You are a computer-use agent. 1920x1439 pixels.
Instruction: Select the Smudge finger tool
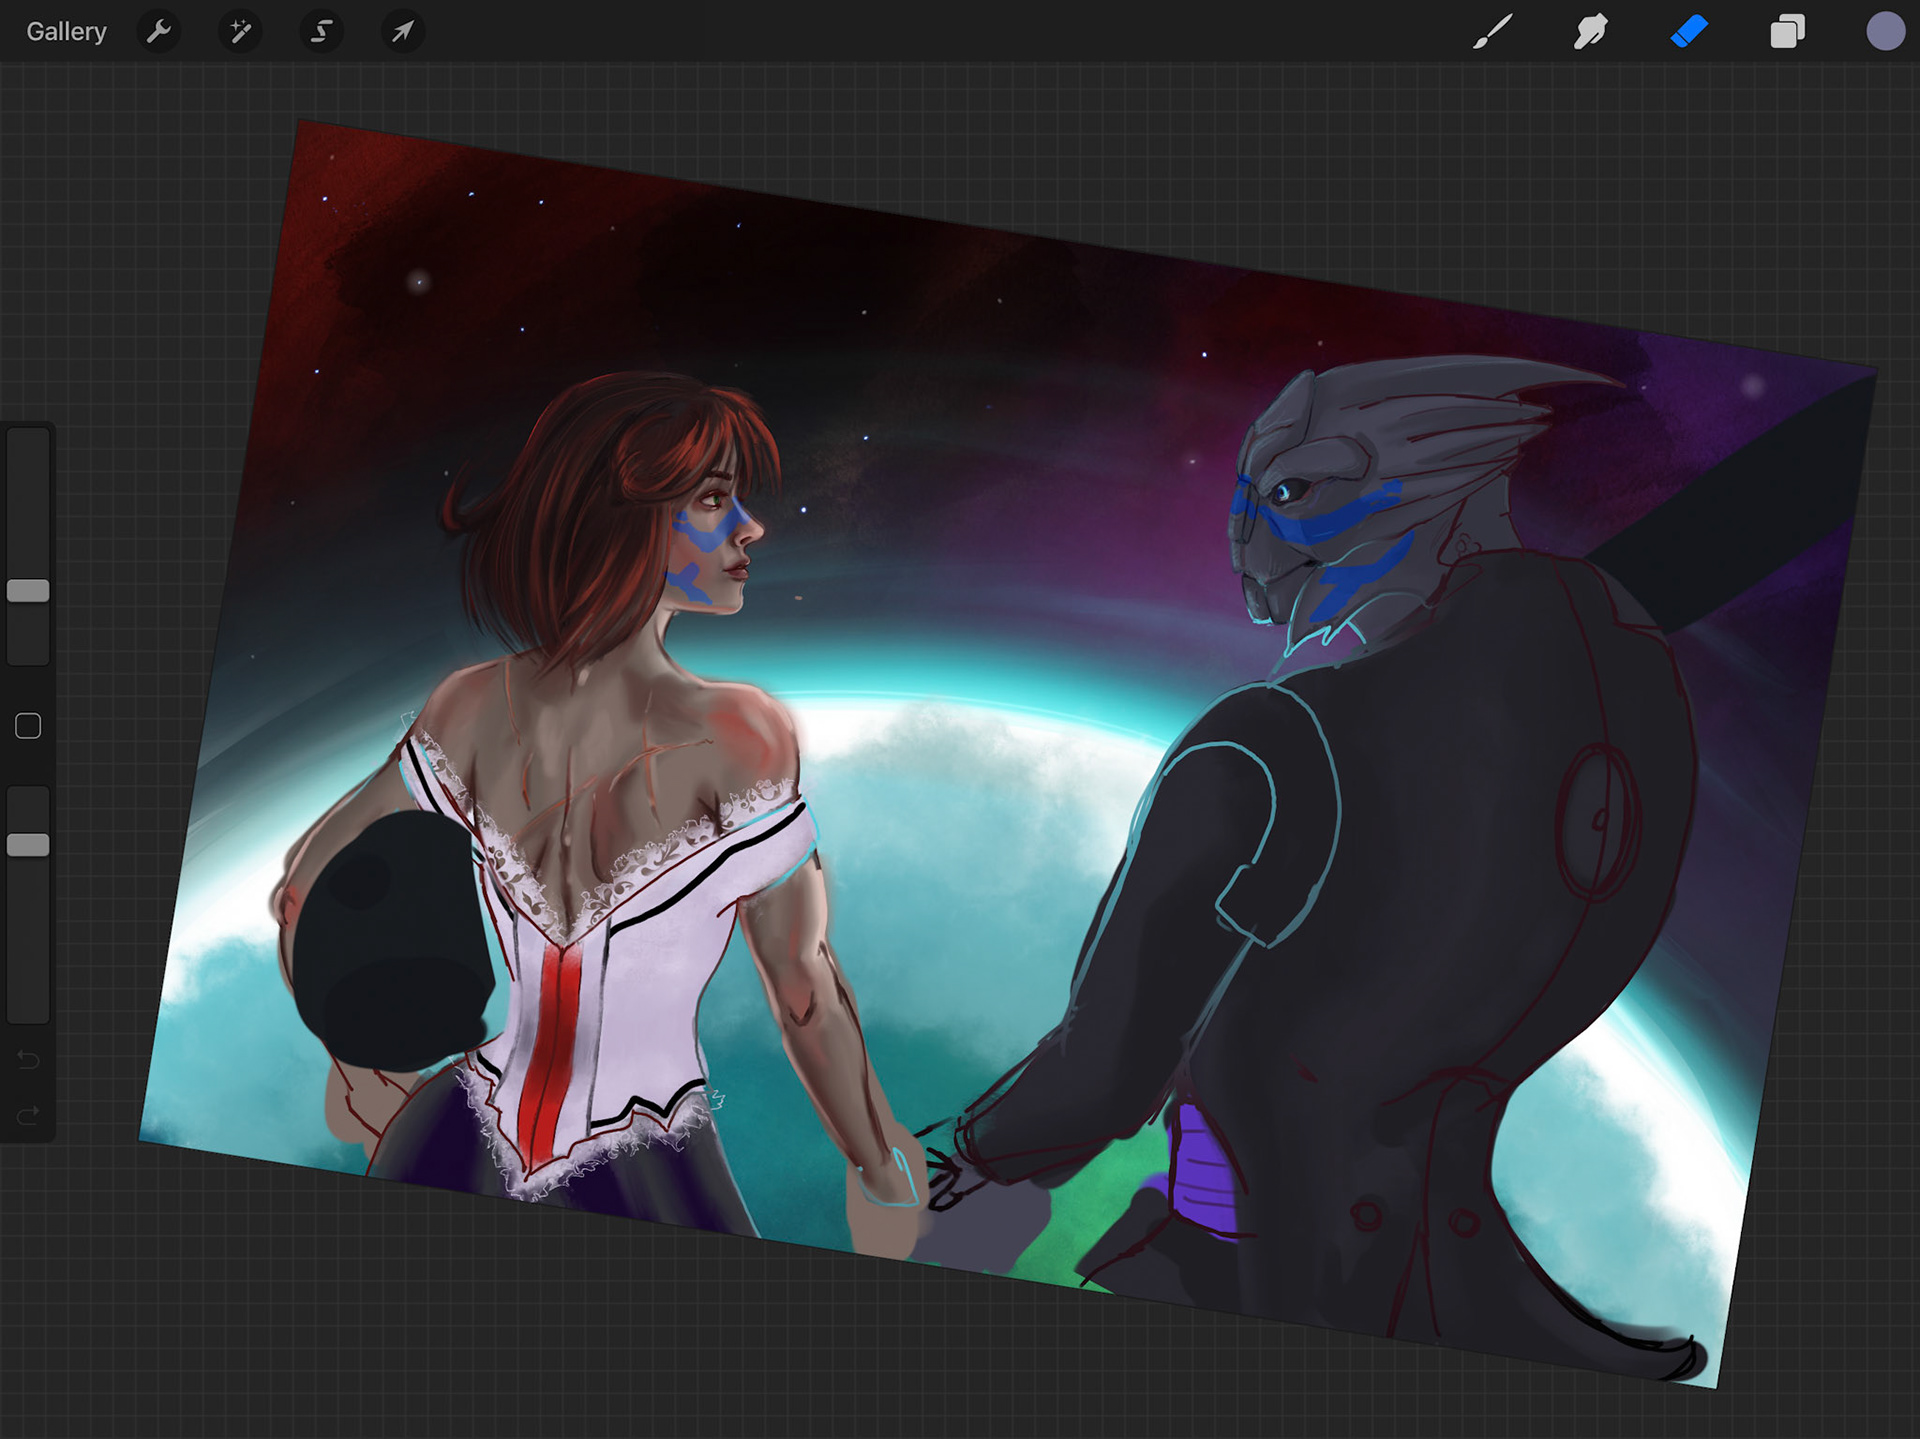click(x=1590, y=32)
